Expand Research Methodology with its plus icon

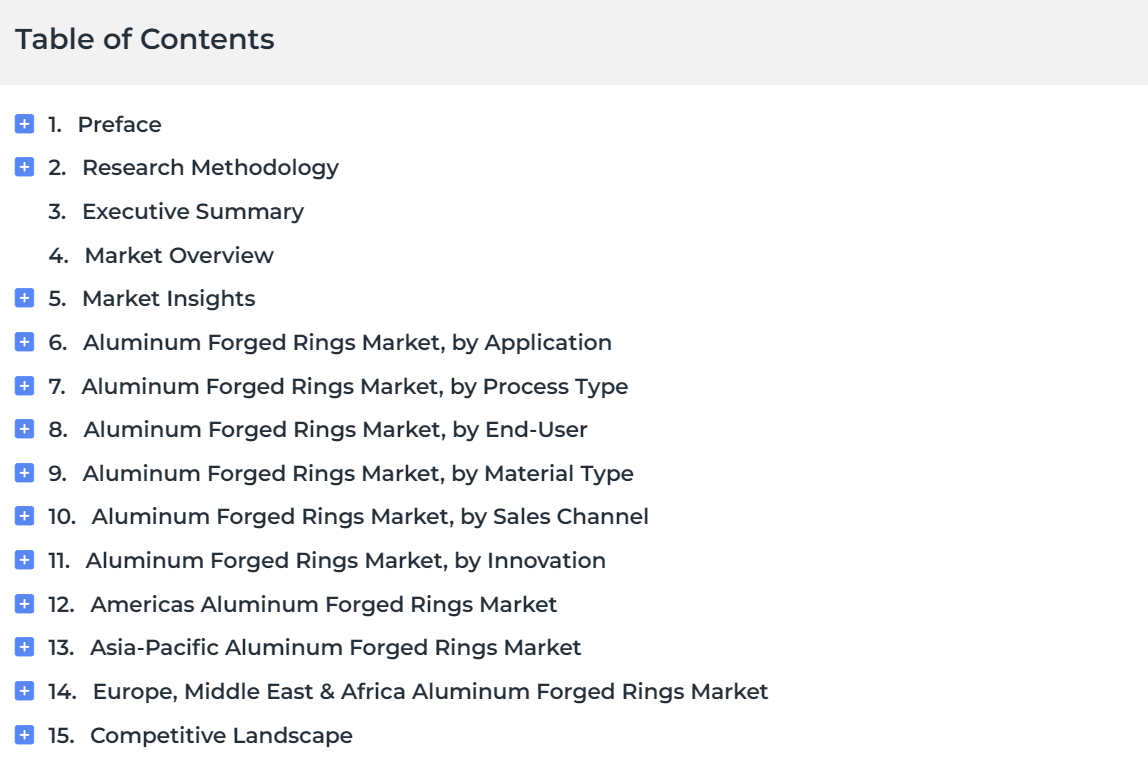[x=24, y=167]
